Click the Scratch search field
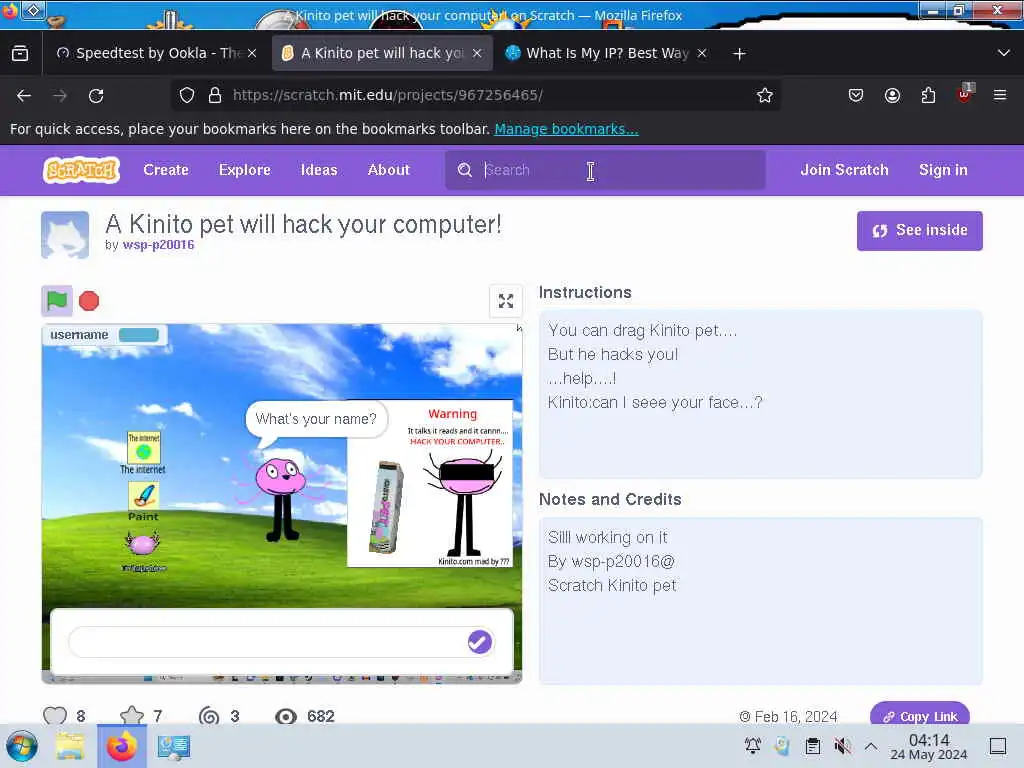 pyautogui.click(x=605, y=170)
